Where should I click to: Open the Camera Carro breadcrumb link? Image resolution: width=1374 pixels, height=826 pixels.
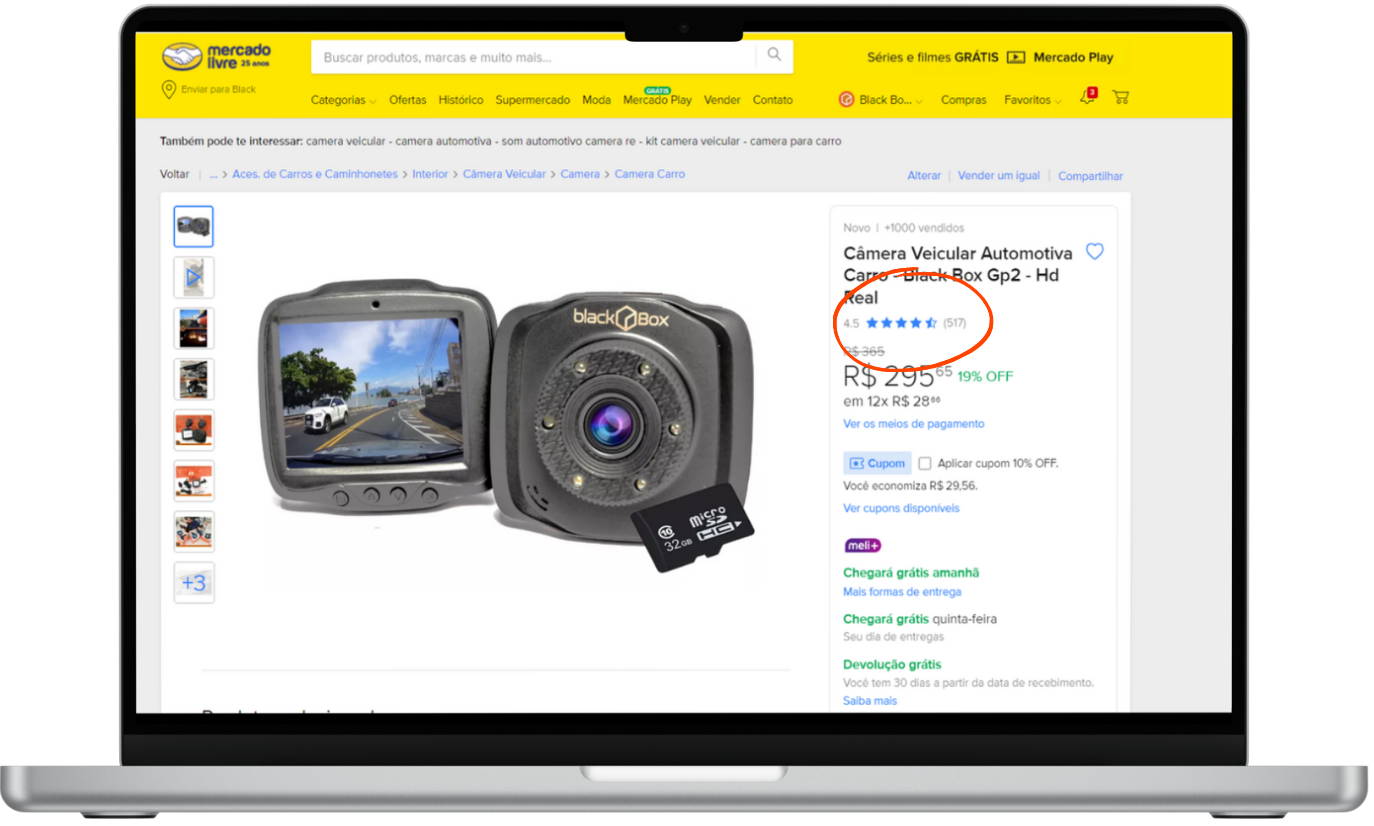tap(650, 174)
